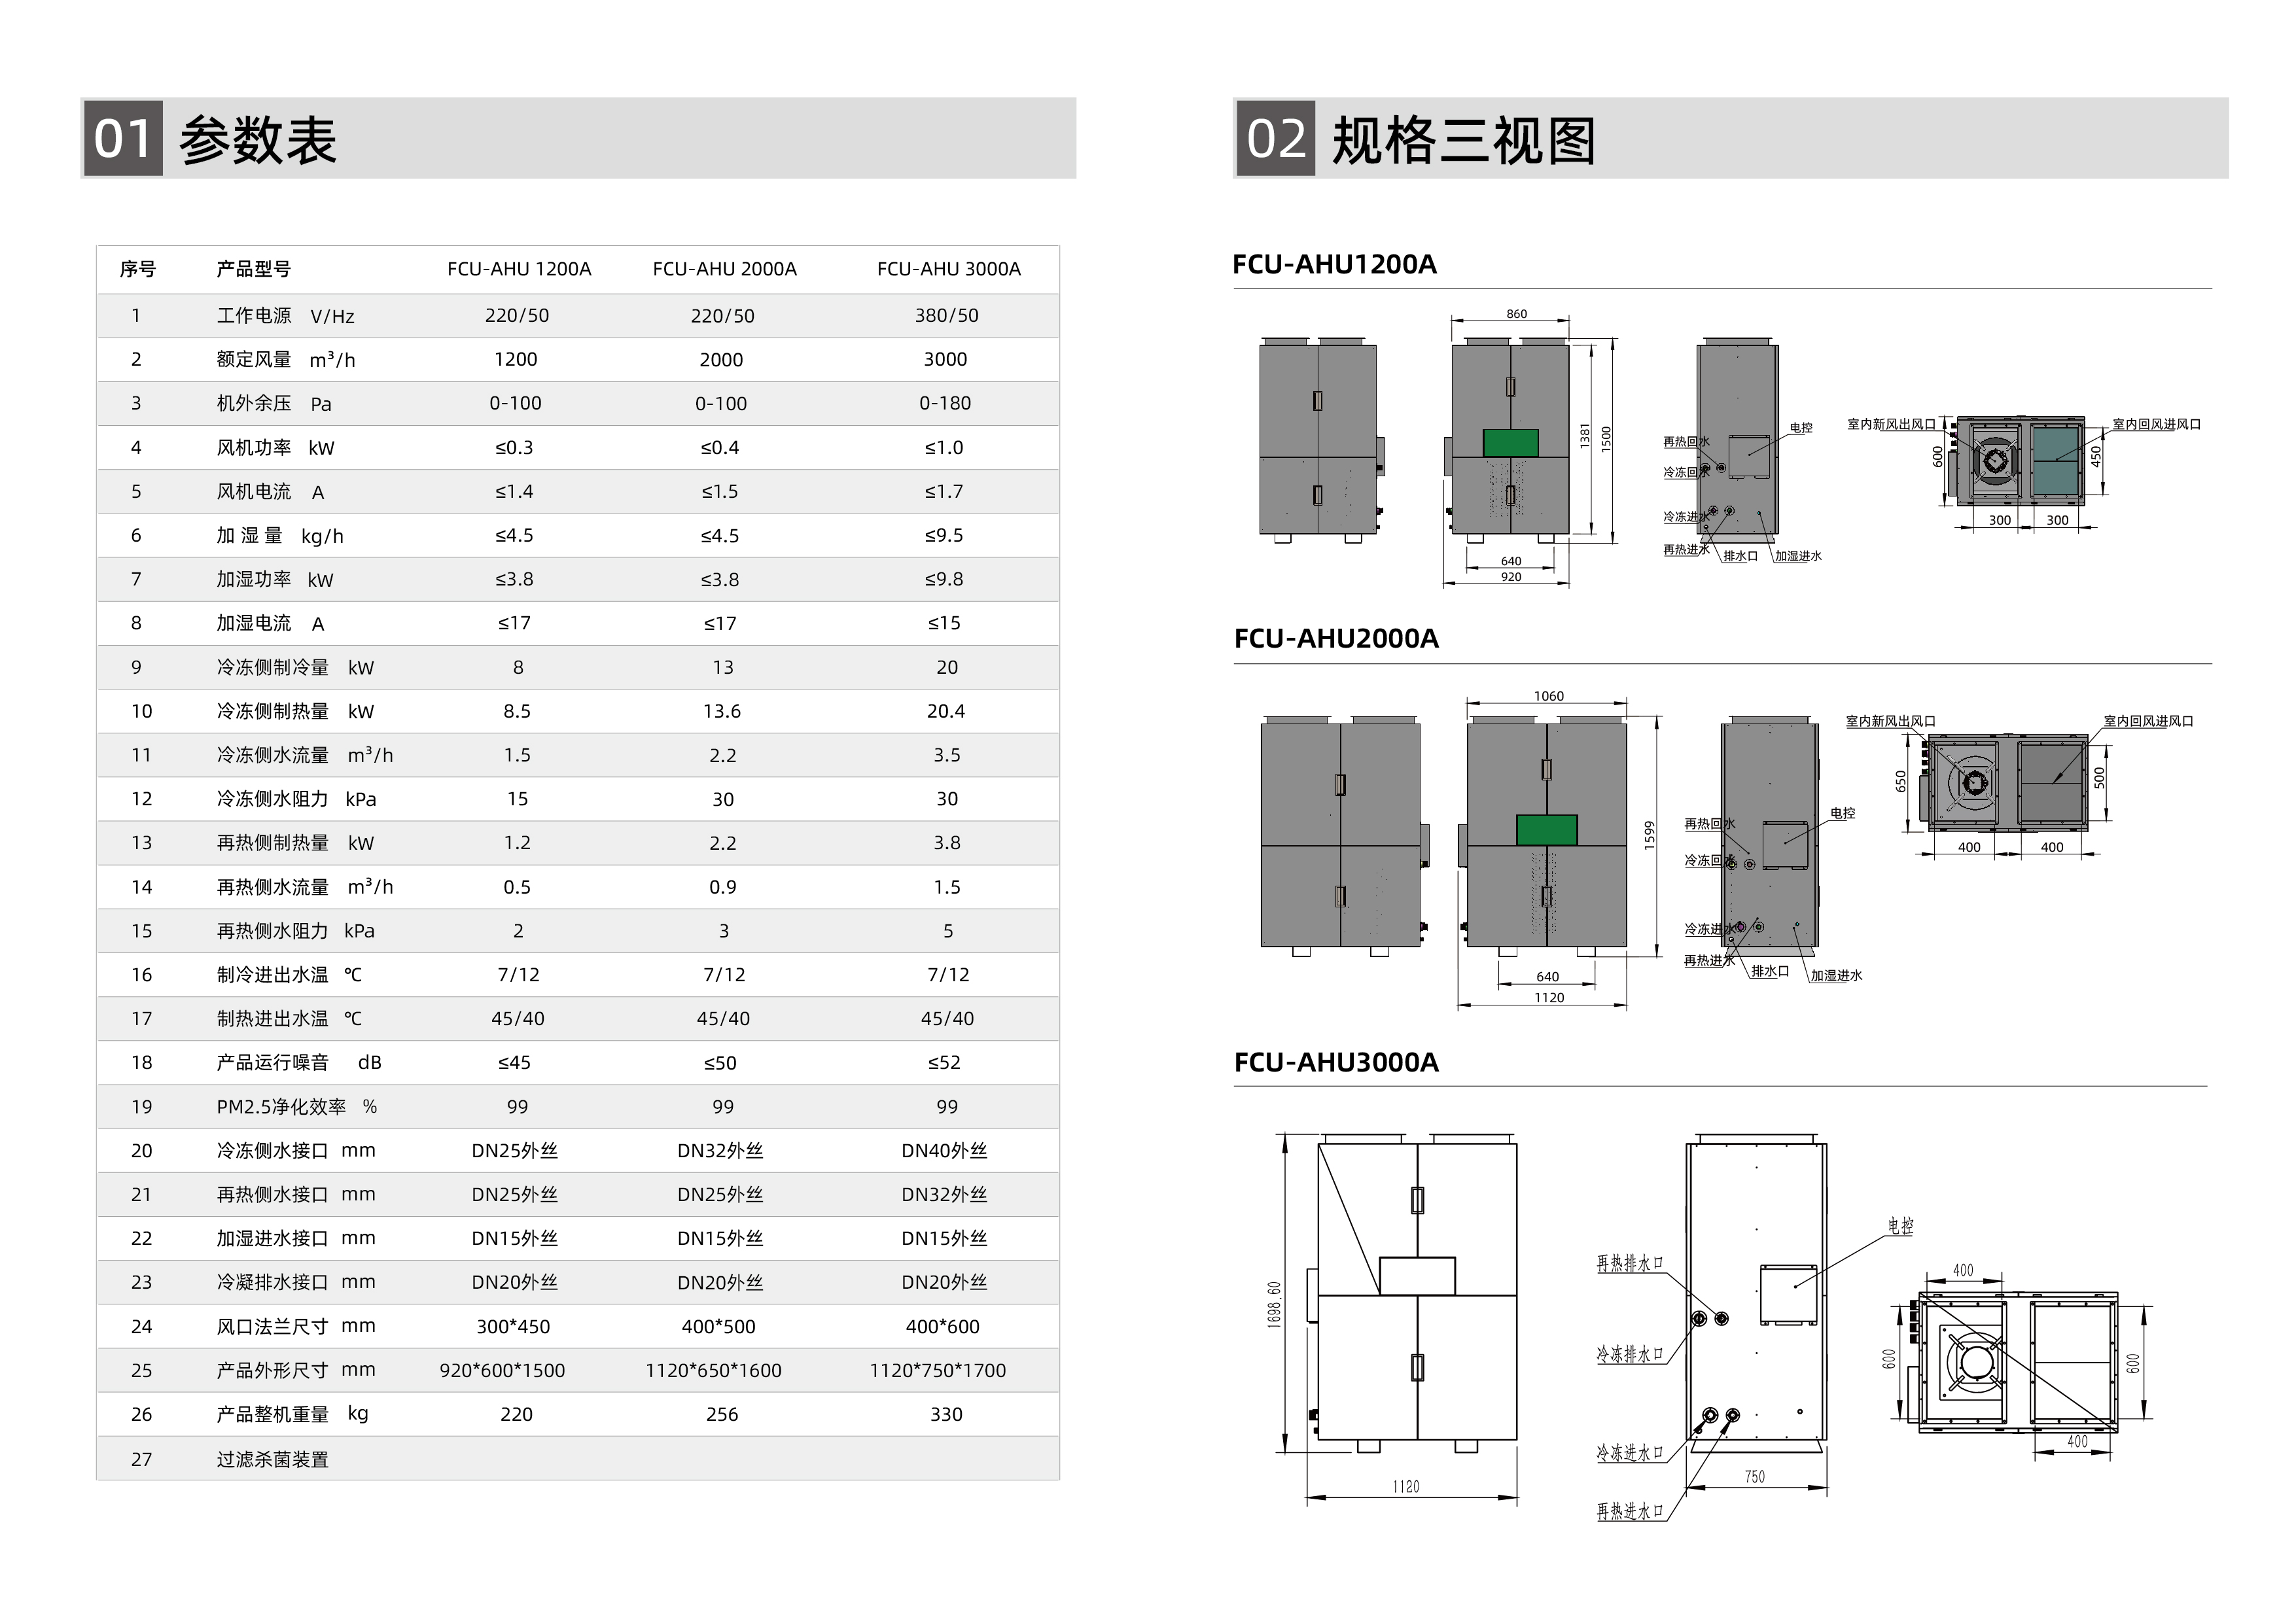Image resolution: width=2296 pixels, height=1623 pixels.
Task: Click the FCU-AHU 1200A column header
Action: tap(519, 269)
